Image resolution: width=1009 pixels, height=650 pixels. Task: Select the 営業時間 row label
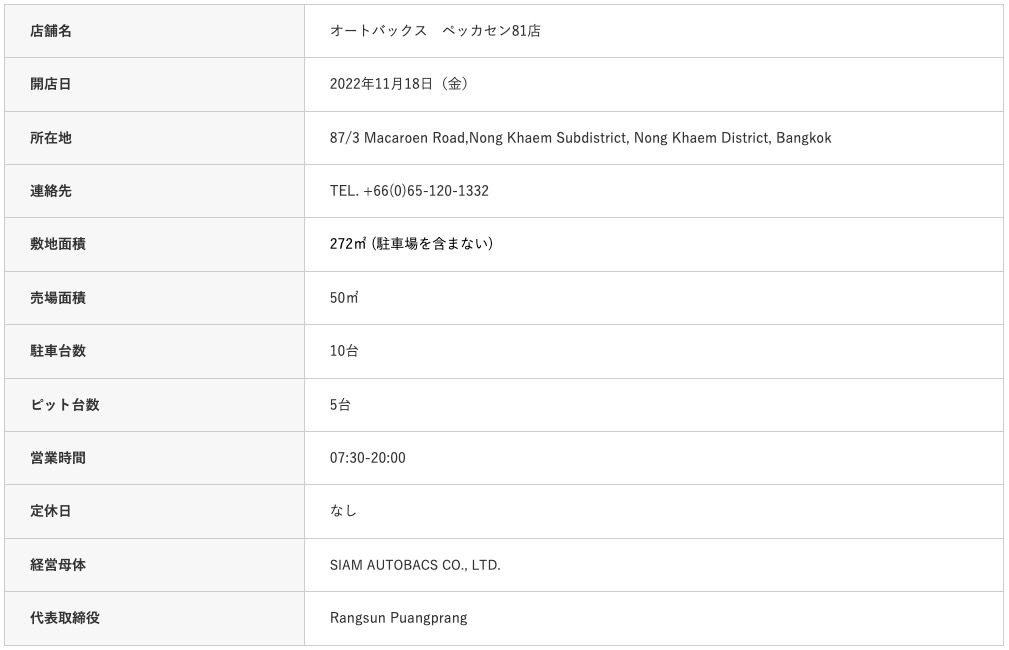58,458
